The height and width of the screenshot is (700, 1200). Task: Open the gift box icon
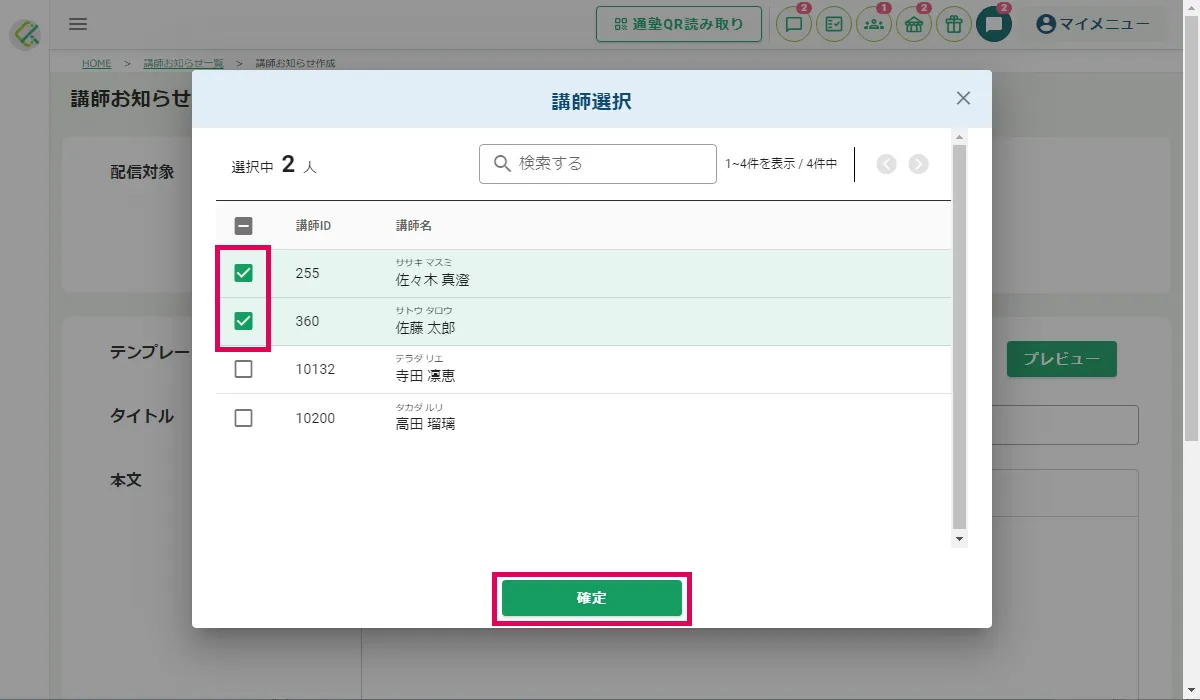pyautogui.click(x=954, y=25)
